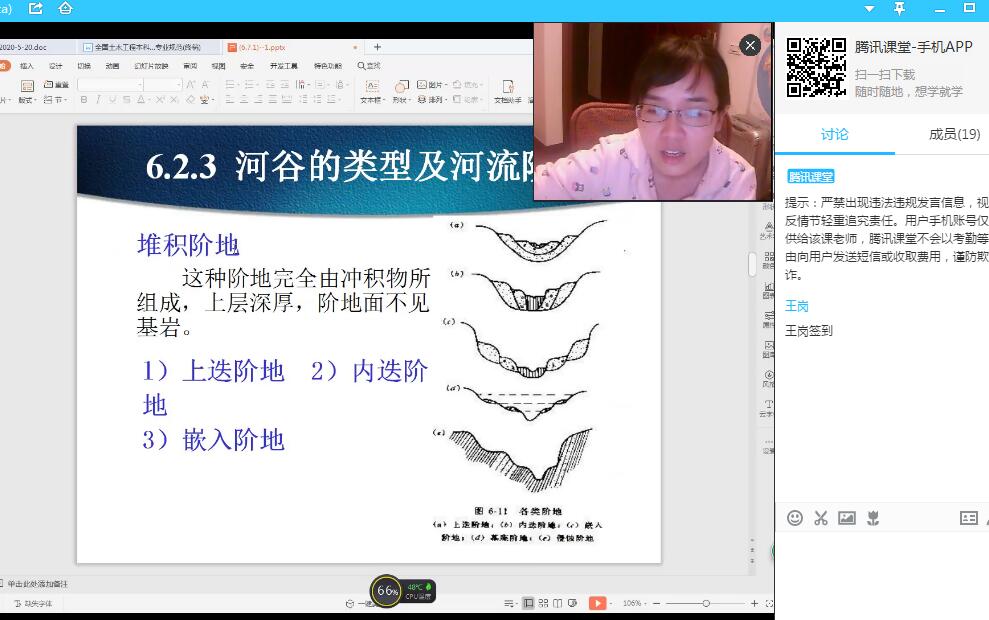Start slideshow with orange play button
Screen dimensions: 989x620
597,603
